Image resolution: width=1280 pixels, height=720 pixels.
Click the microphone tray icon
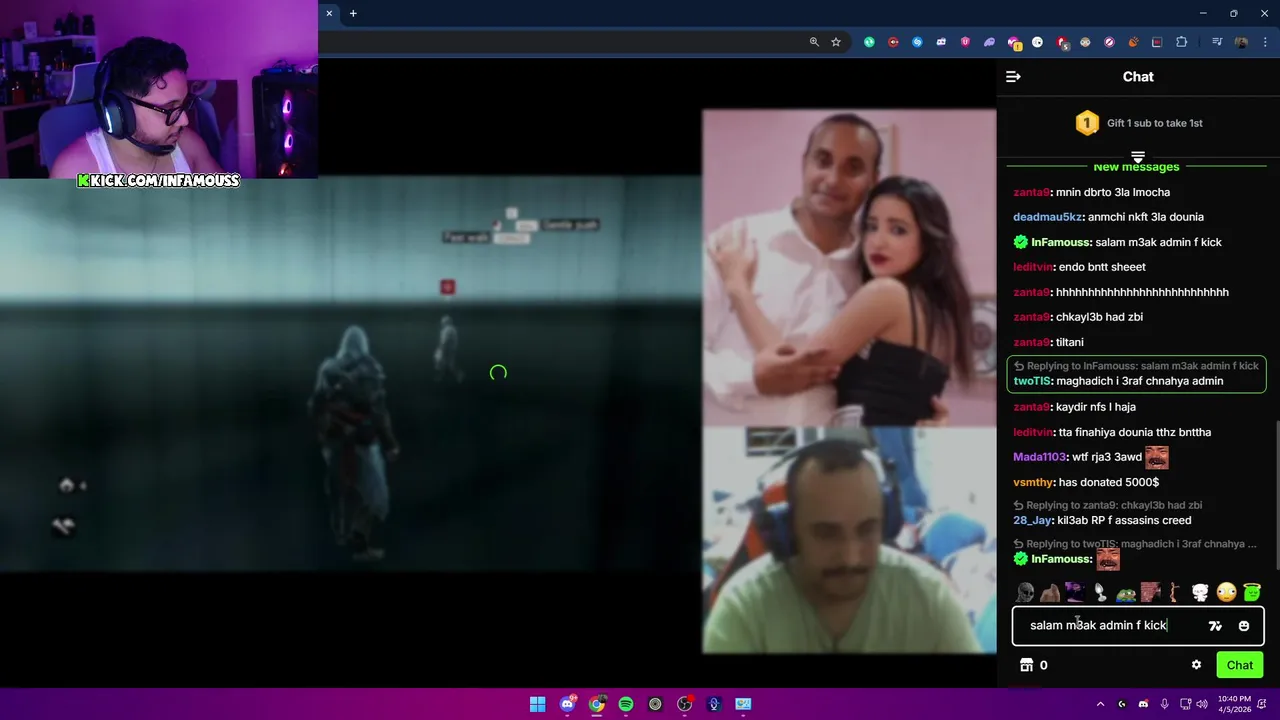pyautogui.click(x=1164, y=704)
